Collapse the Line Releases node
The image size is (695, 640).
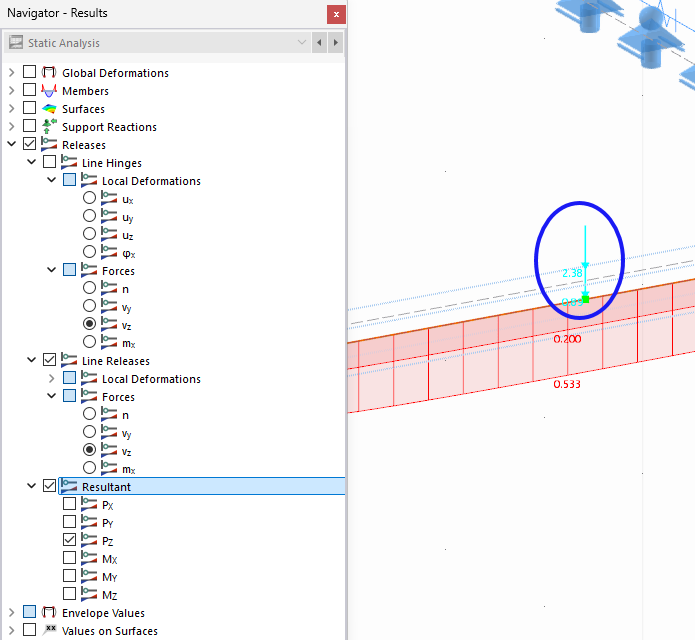click(x=32, y=360)
